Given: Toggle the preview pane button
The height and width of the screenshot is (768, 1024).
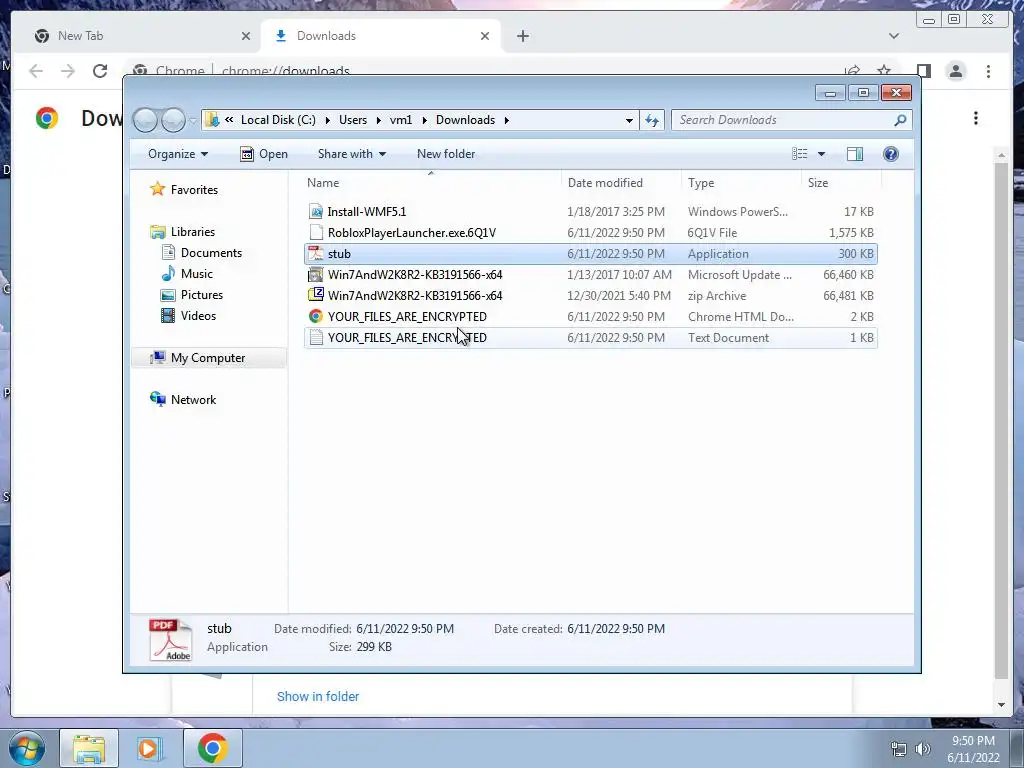Looking at the screenshot, I should pos(855,154).
